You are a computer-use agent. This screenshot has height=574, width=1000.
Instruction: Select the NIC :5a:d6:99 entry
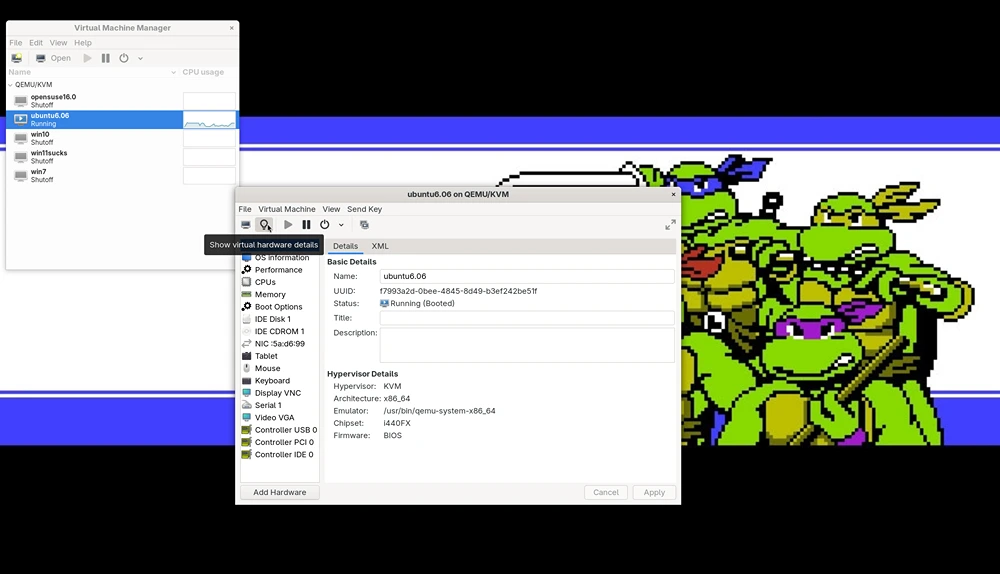[x=279, y=344]
